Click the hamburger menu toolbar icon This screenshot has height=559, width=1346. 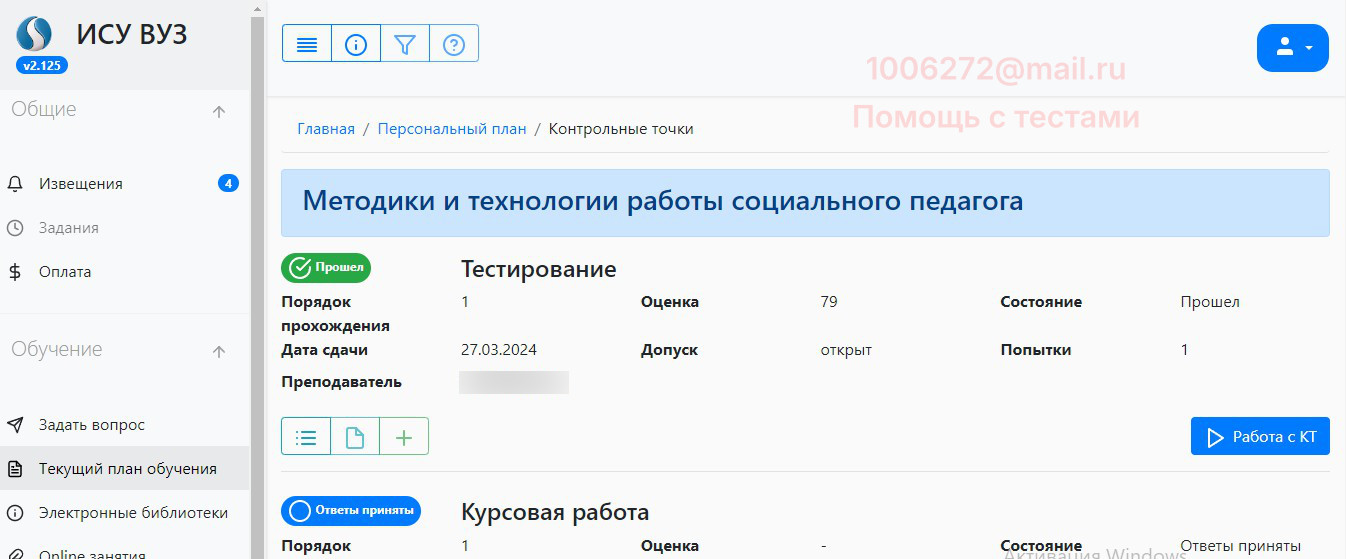pos(307,44)
